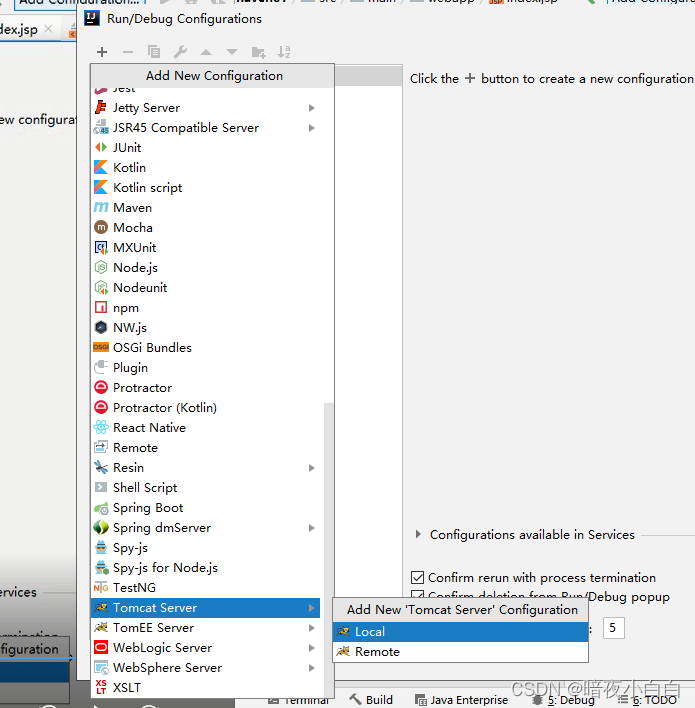Screen dimensions: 695x708
Task: Click the Protractor (Kotlin) icon
Action: [101, 407]
